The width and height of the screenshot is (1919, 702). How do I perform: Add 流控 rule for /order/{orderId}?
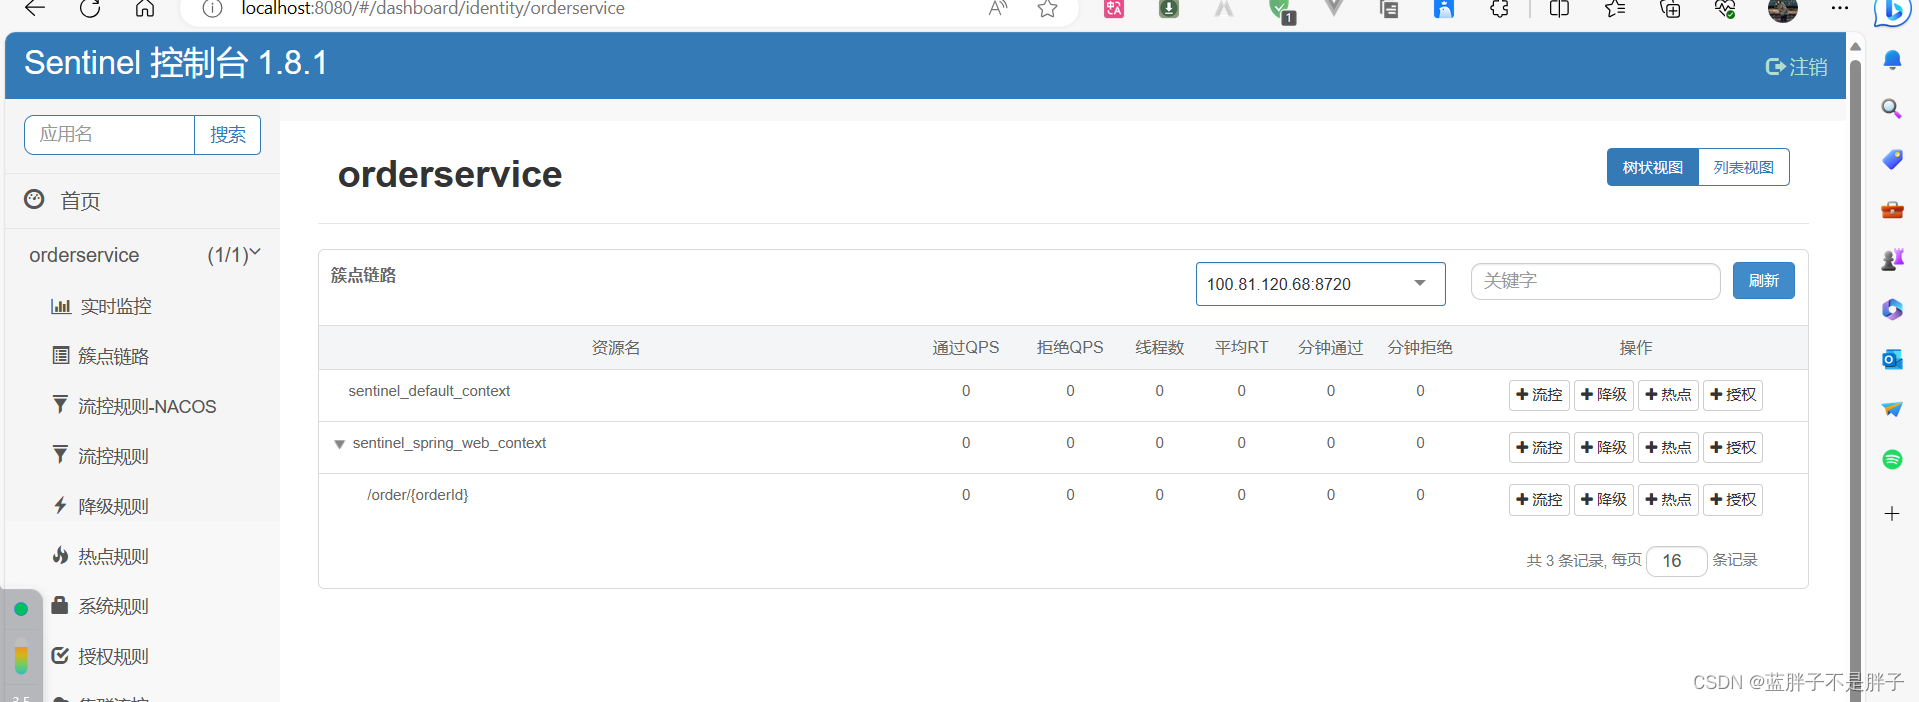click(x=1539, y=499)
